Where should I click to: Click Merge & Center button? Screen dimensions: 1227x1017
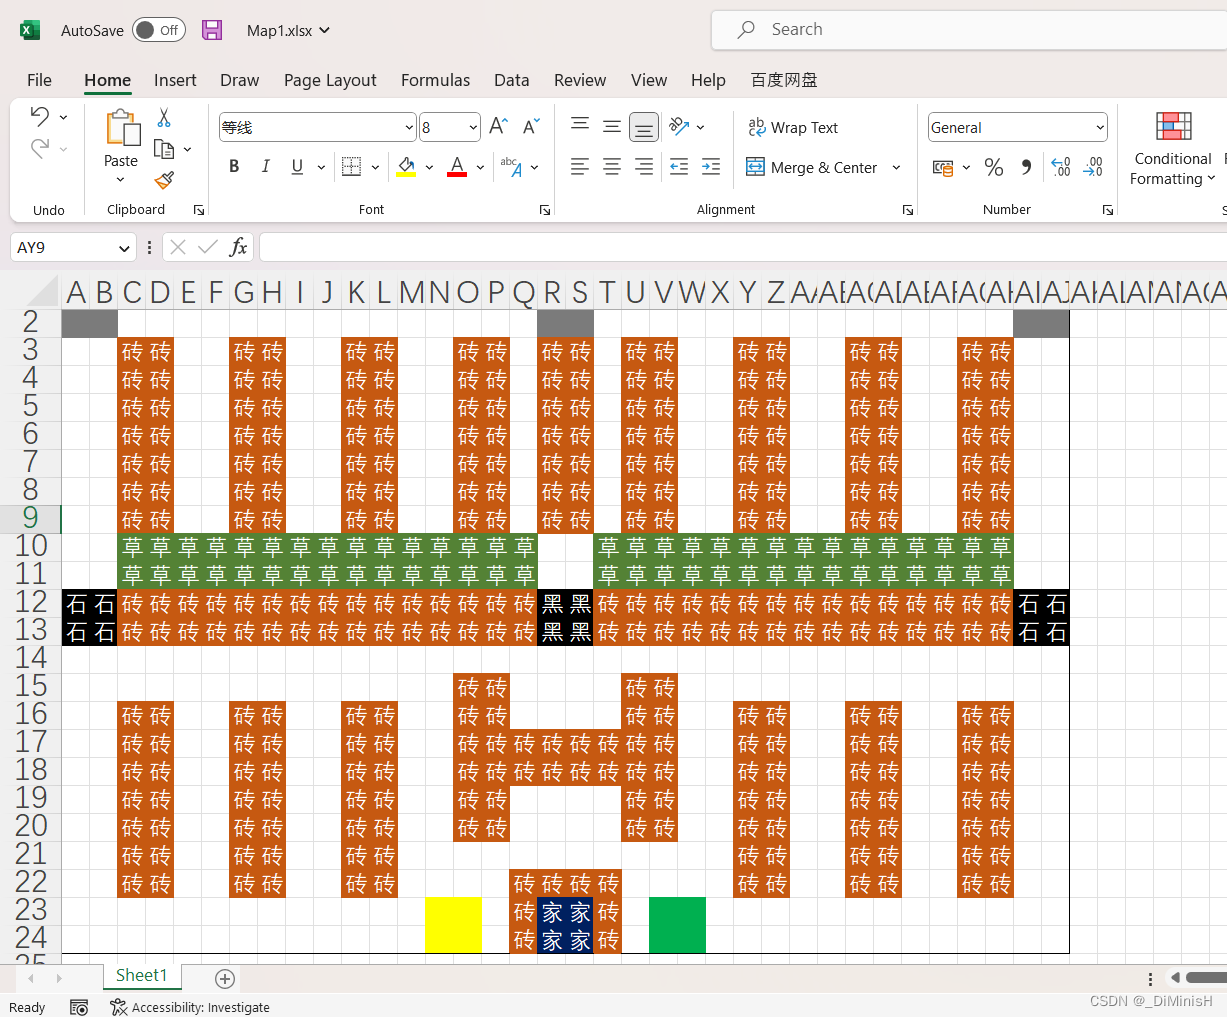(812, 167)
